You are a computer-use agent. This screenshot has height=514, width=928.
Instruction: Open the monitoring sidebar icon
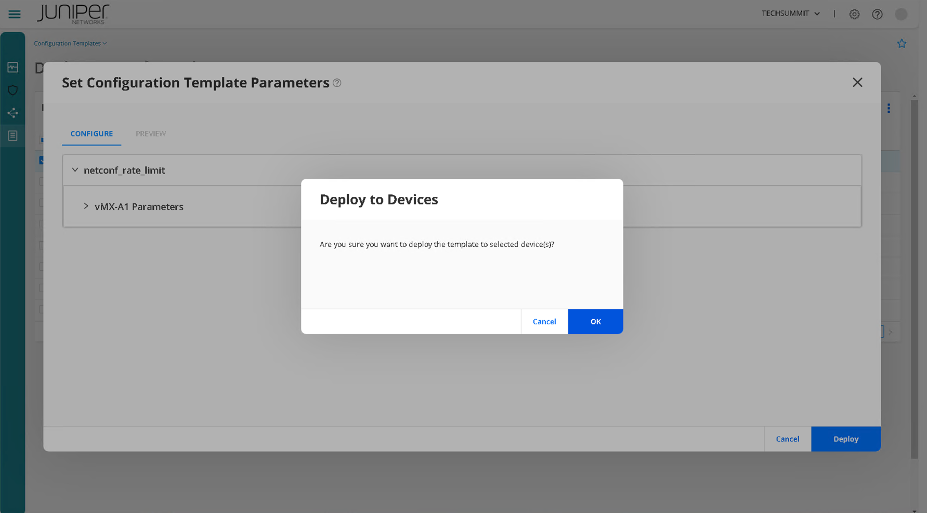(12, 68)
